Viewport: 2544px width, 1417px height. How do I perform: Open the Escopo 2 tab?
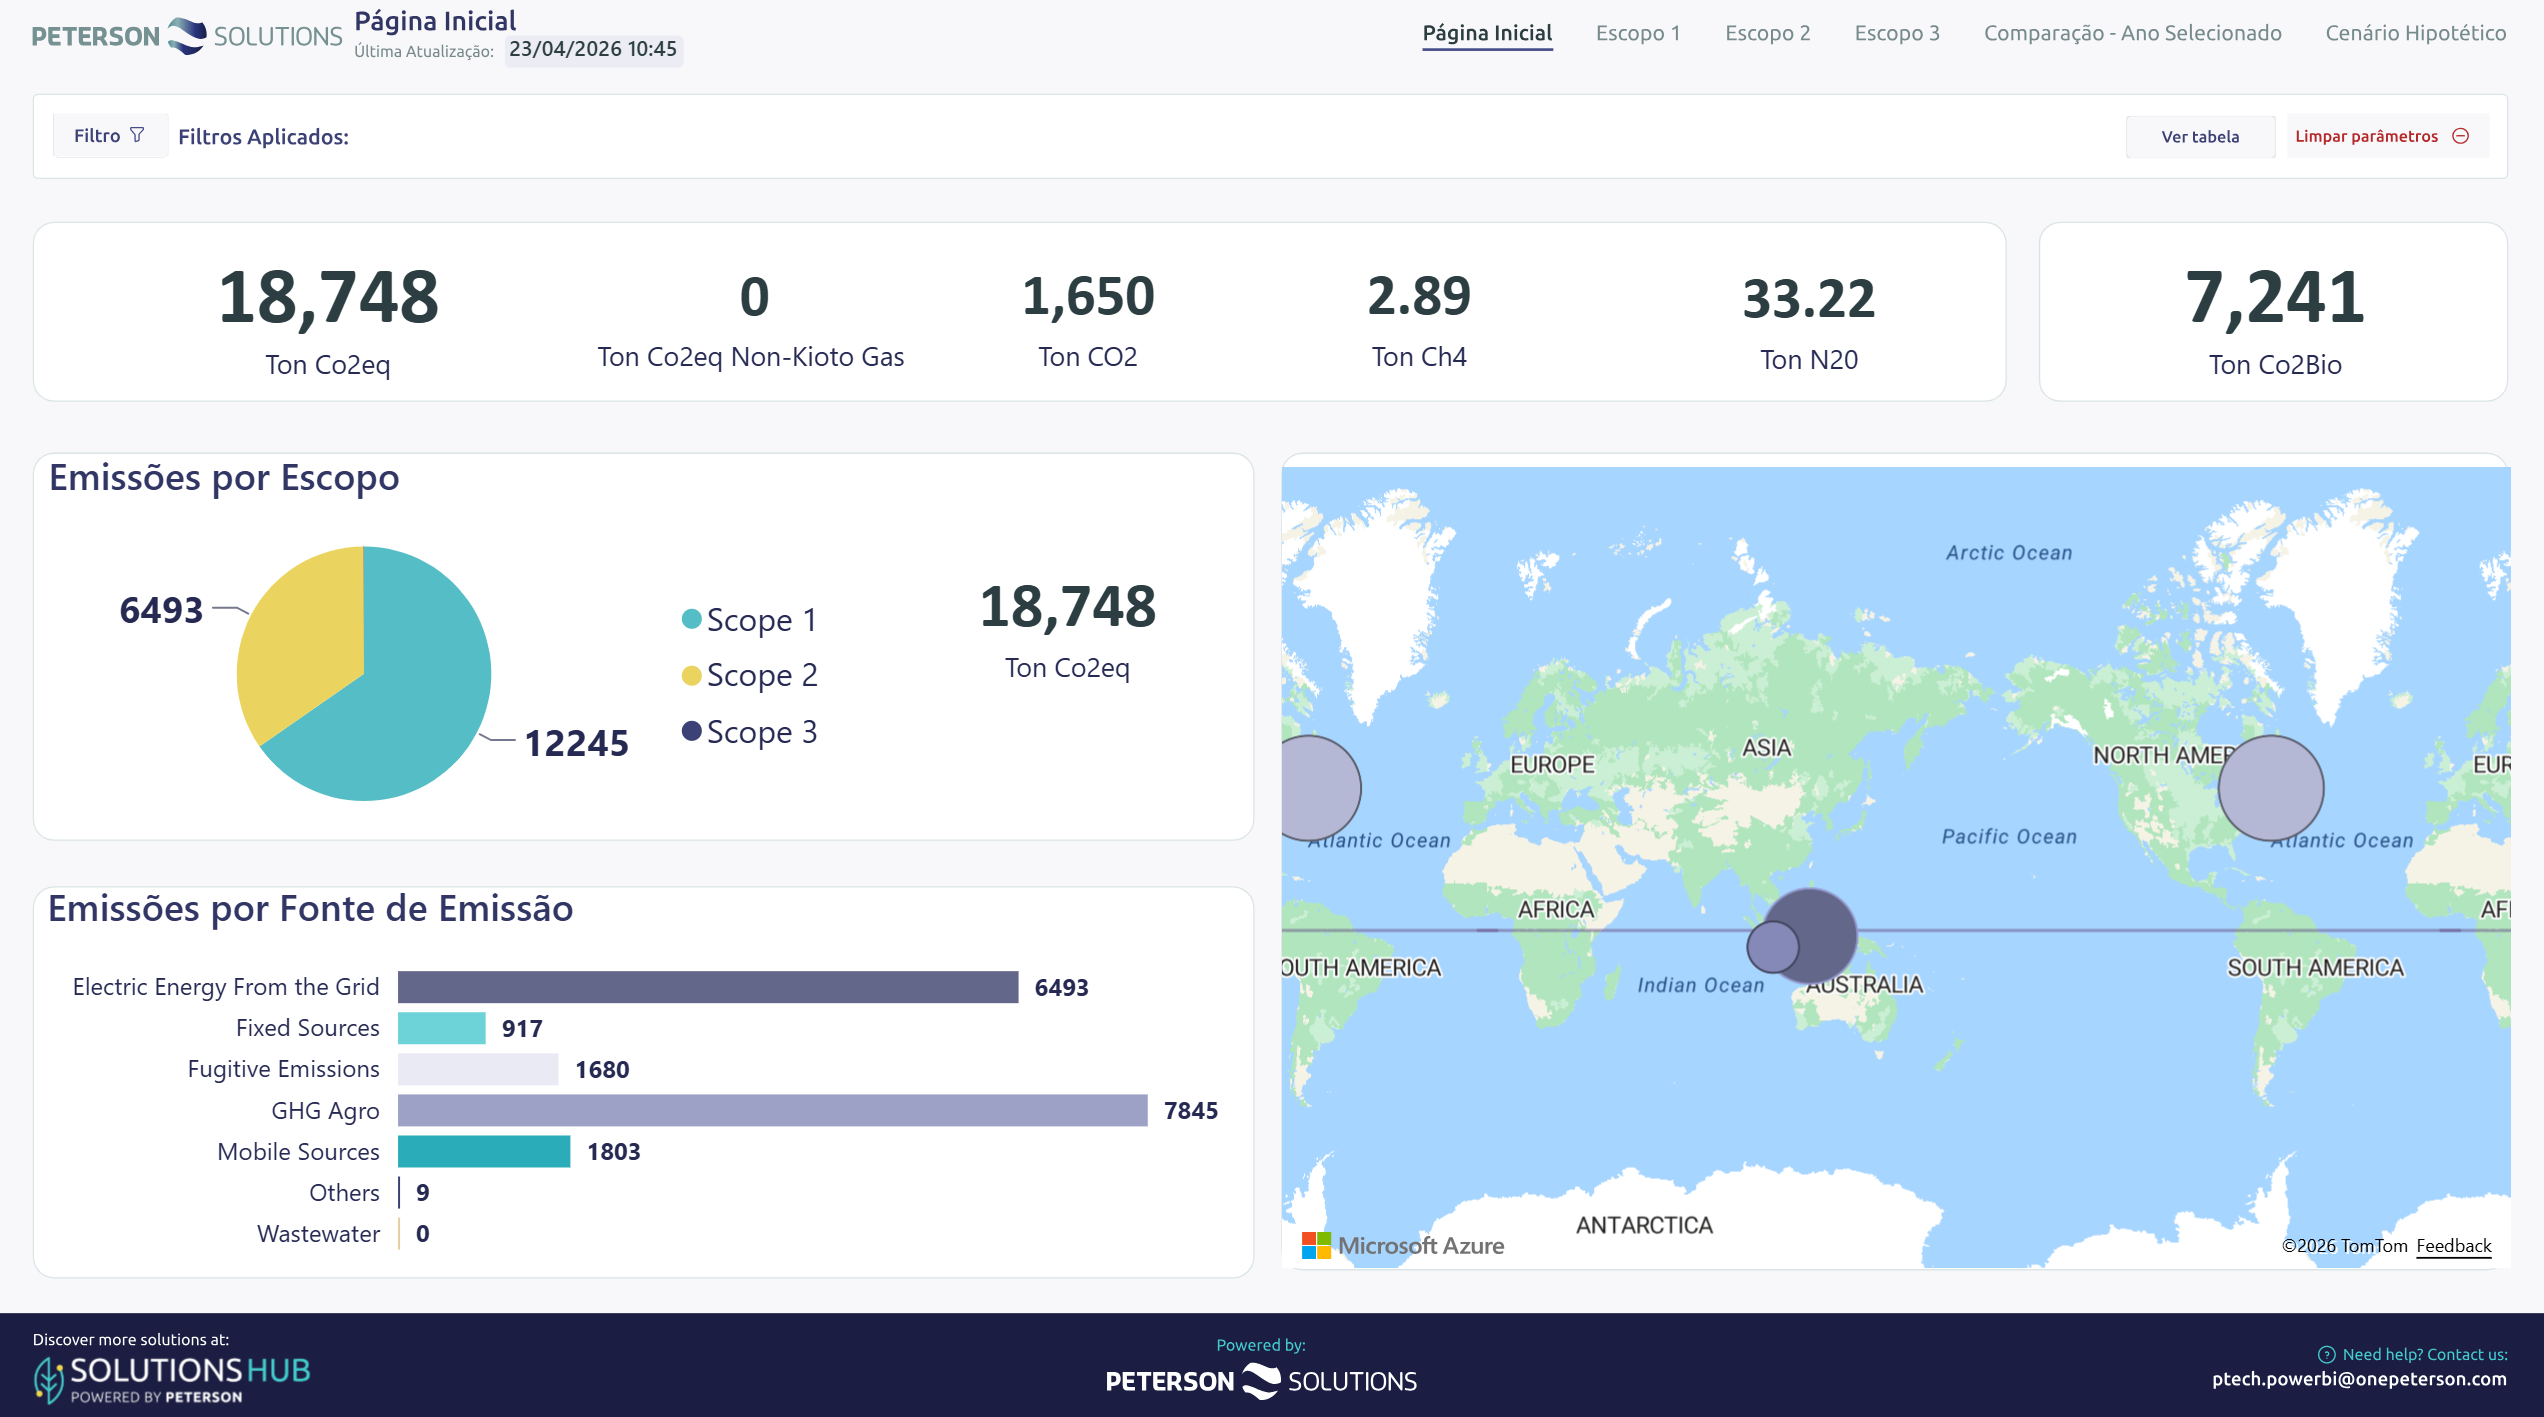point(1767,33)
